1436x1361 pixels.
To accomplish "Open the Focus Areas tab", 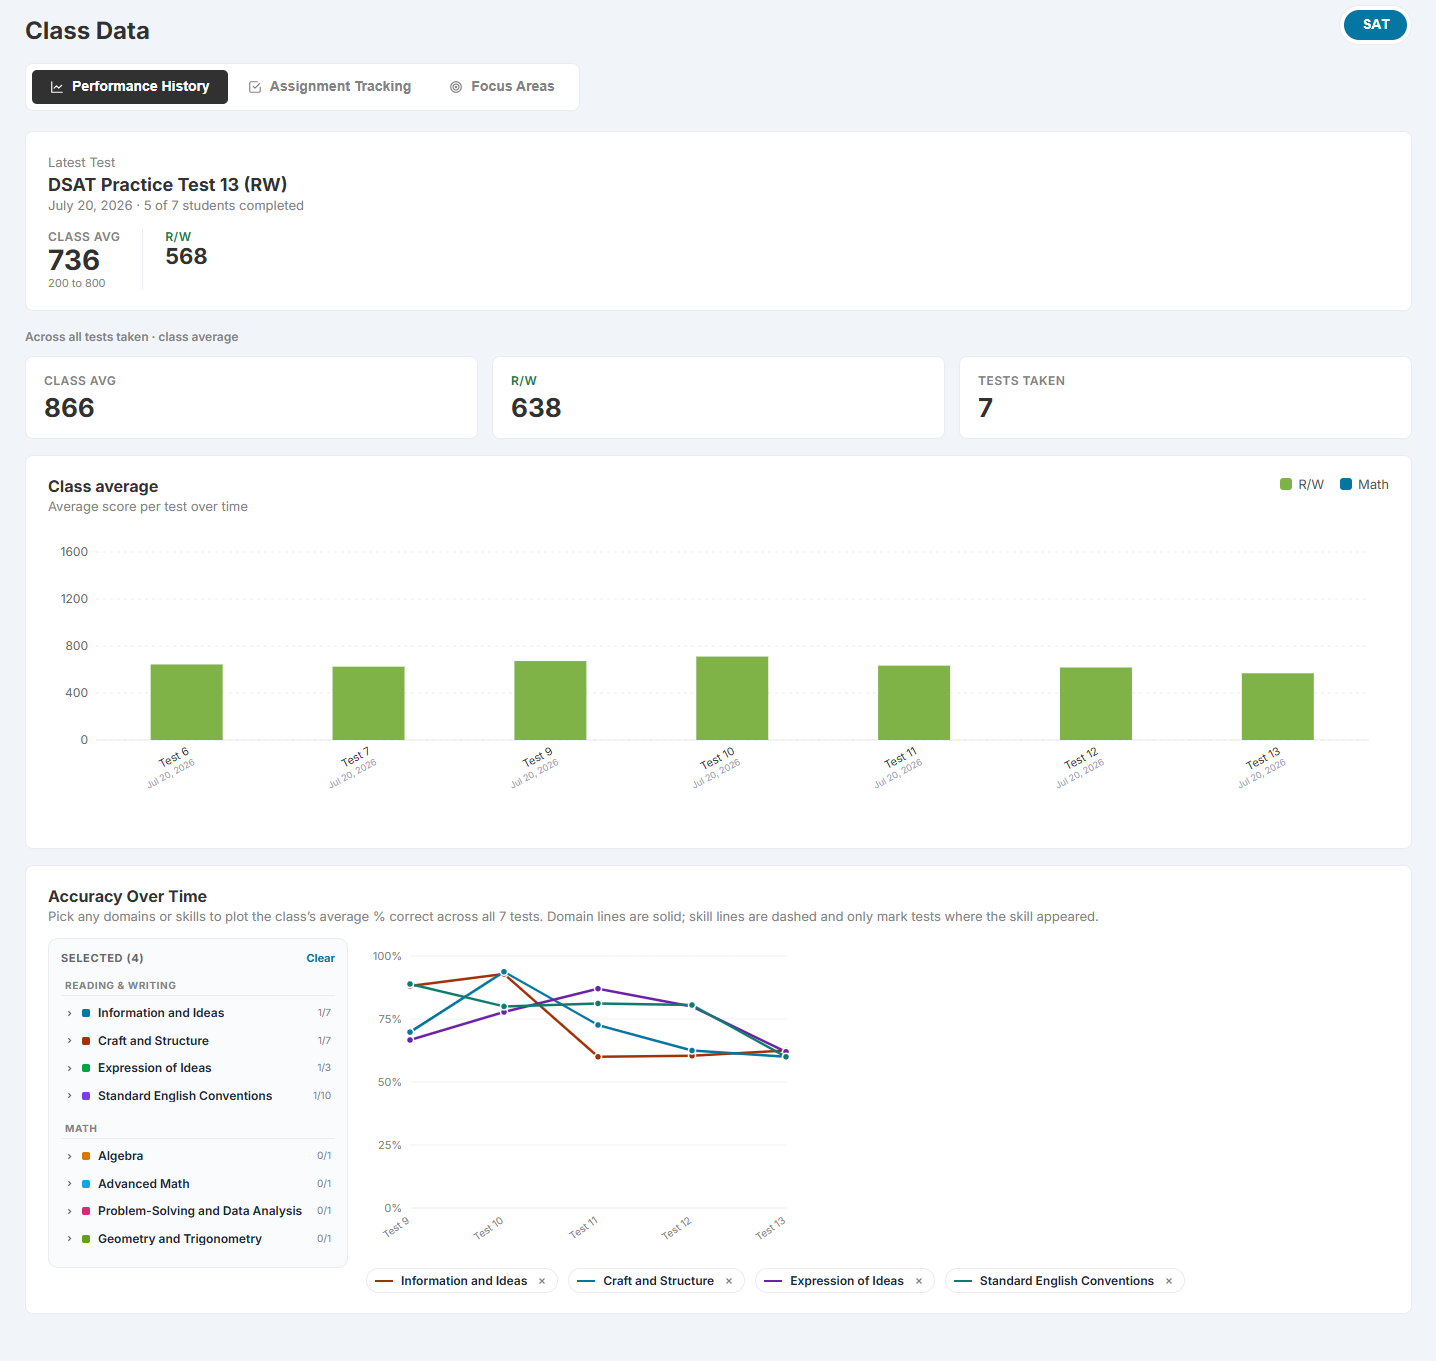I will click(x=502, y=87).
